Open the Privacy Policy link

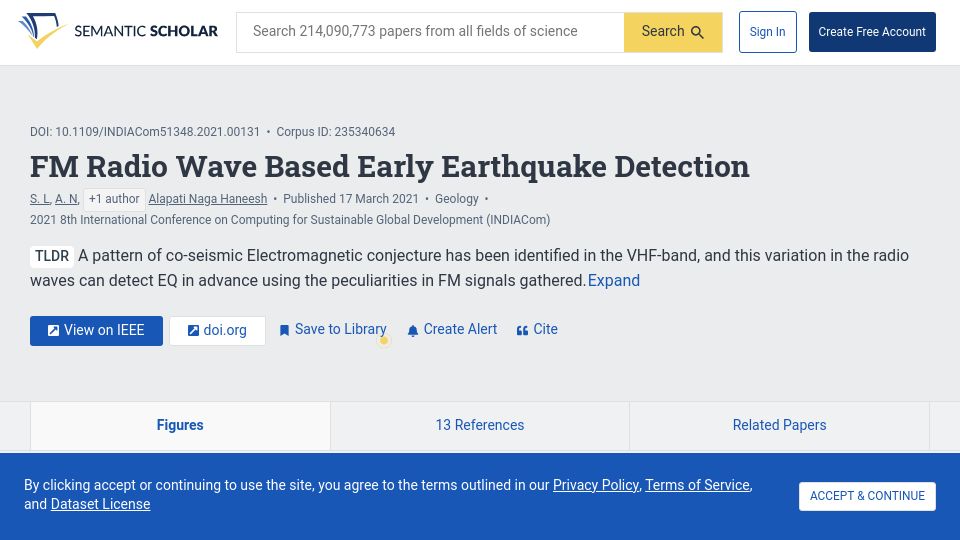(x=596, y=485)
